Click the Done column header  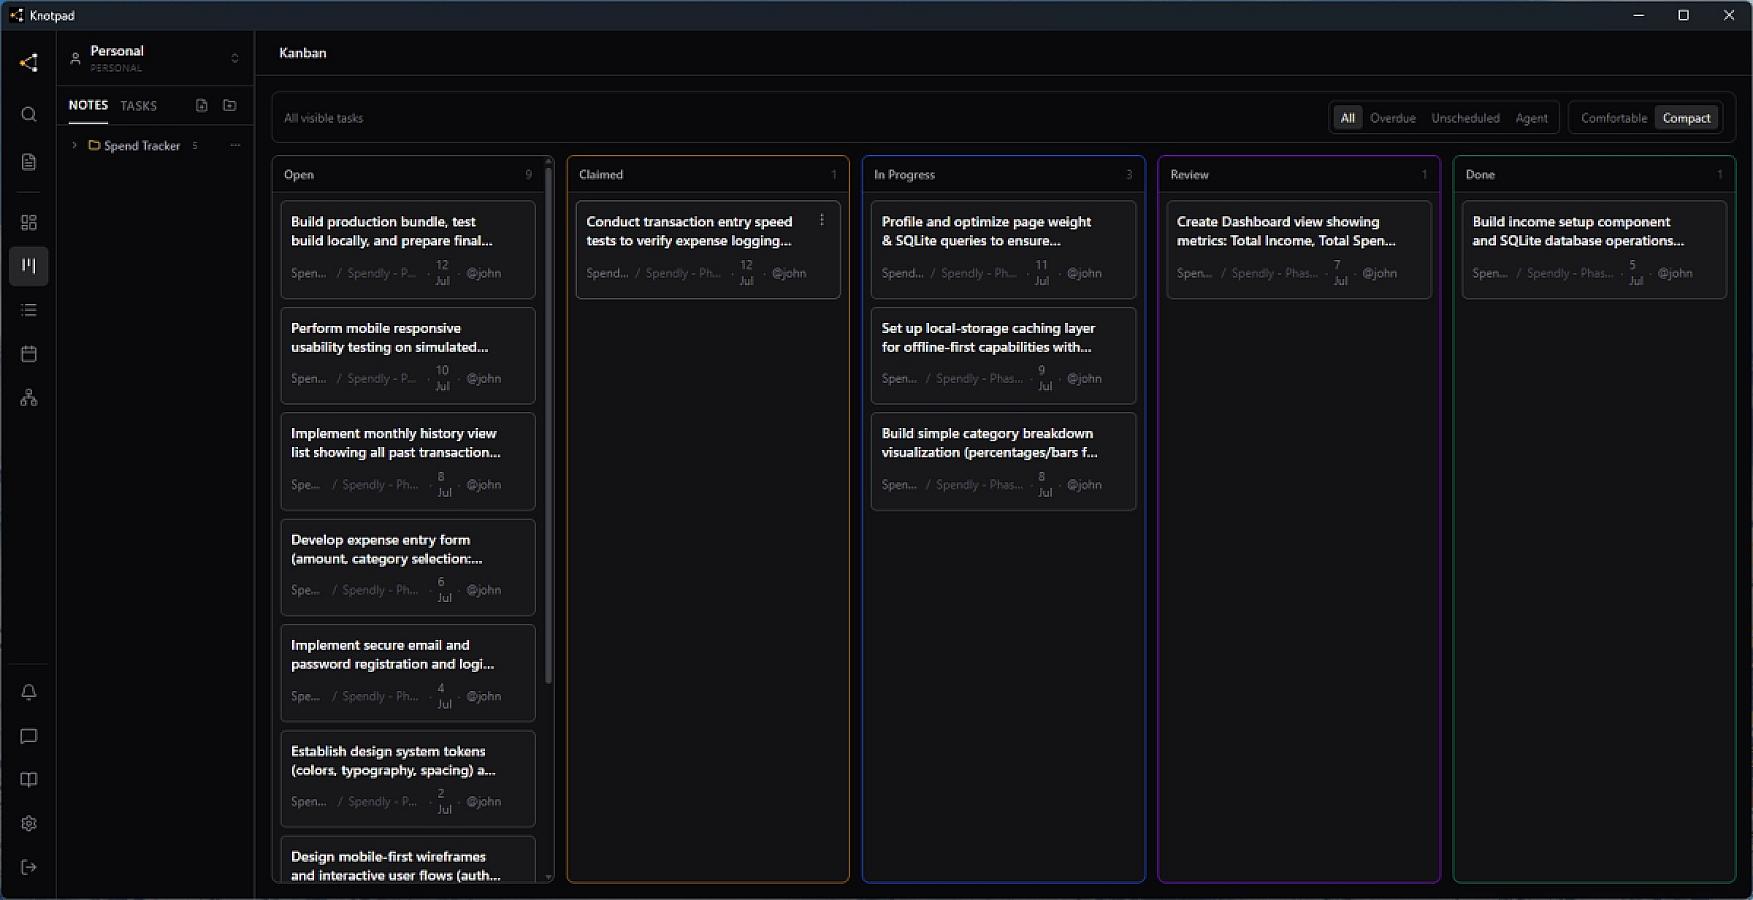click(x=1594, y=174)
